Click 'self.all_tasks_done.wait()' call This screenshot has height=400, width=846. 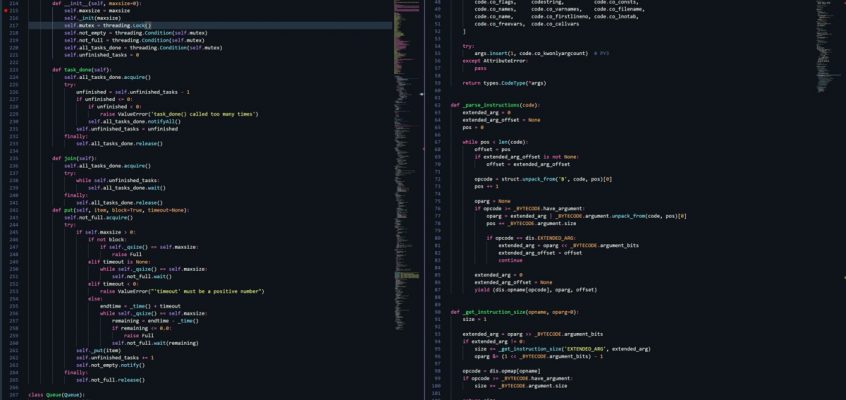click(x=127, y=188)
